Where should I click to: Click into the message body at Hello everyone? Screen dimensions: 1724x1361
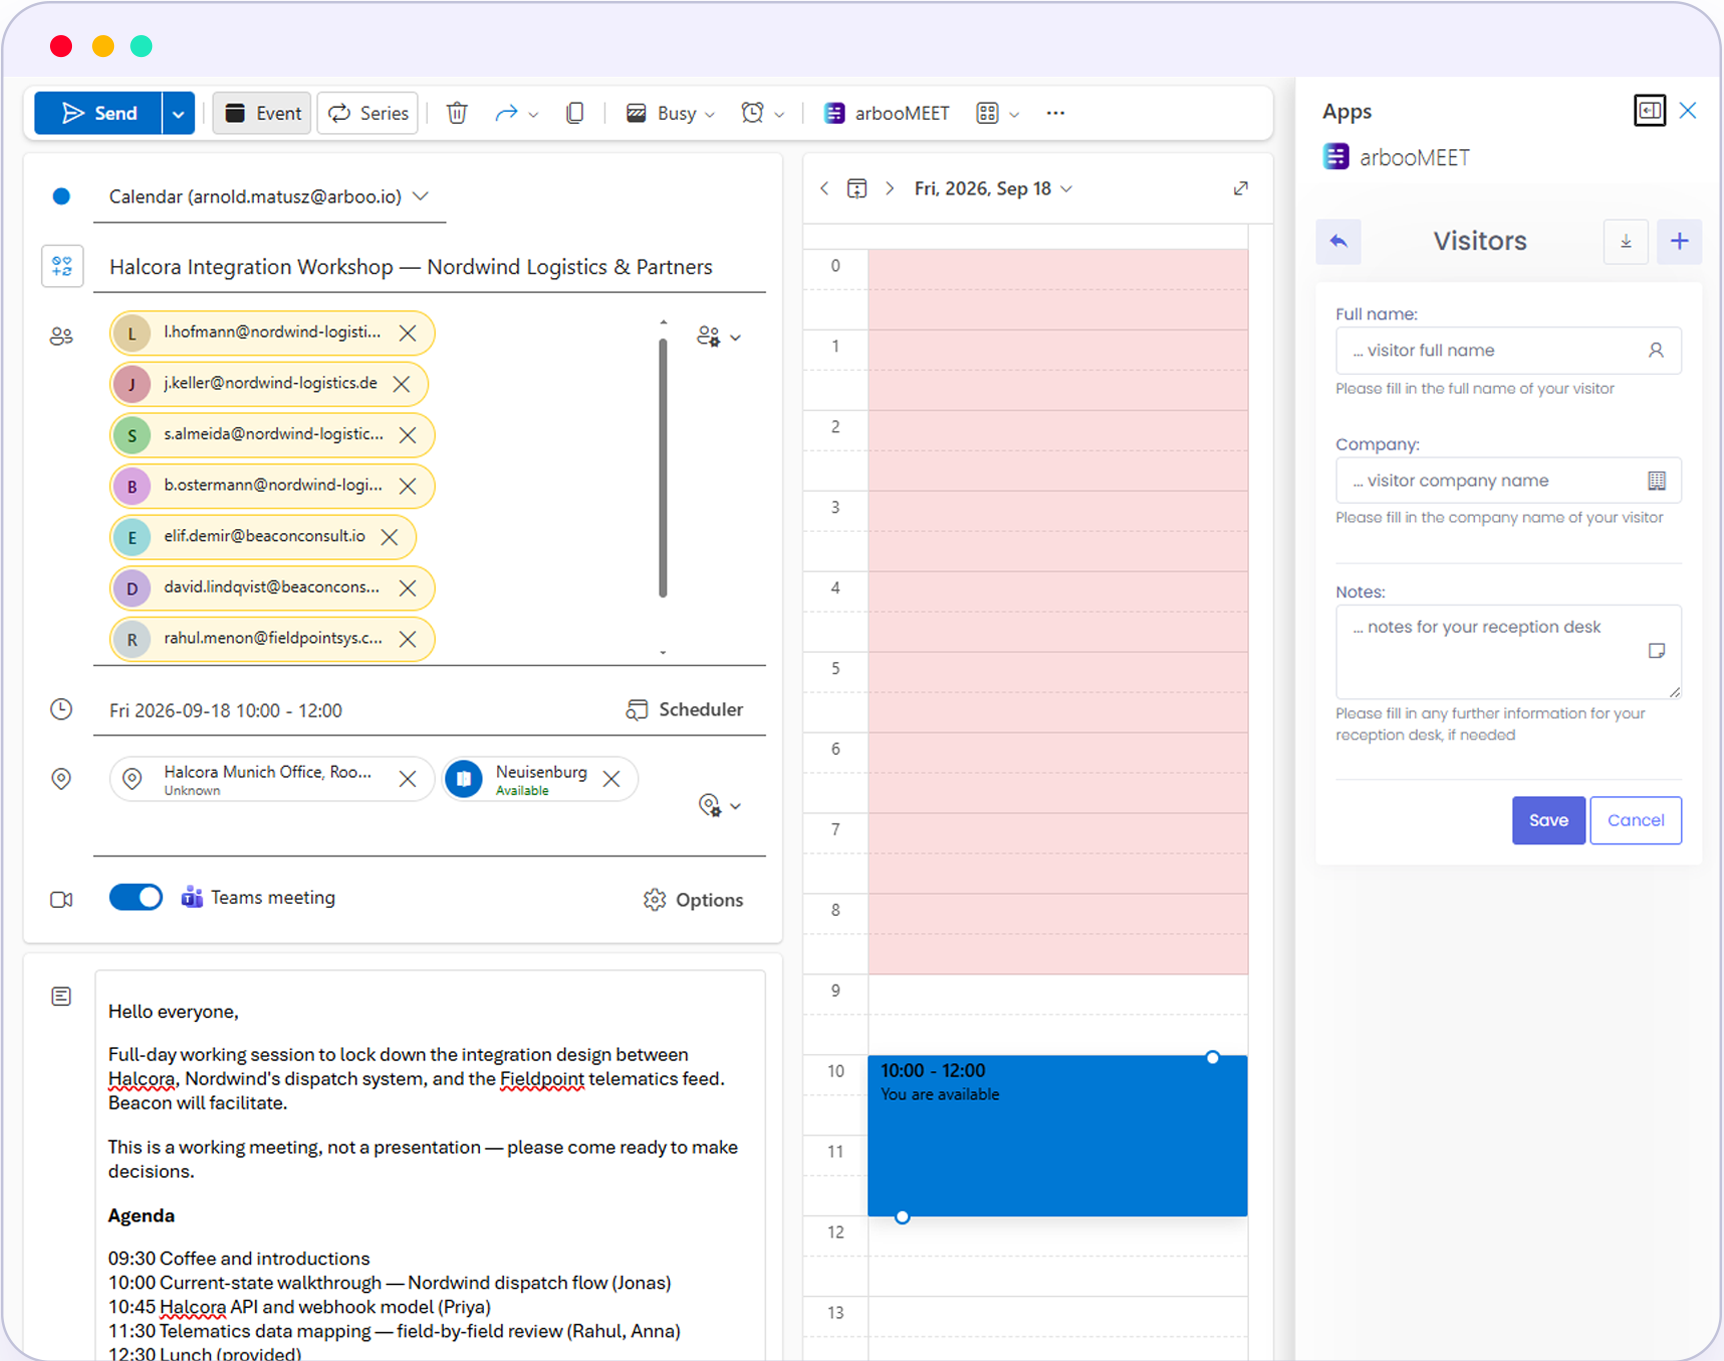click(173, 1012)
